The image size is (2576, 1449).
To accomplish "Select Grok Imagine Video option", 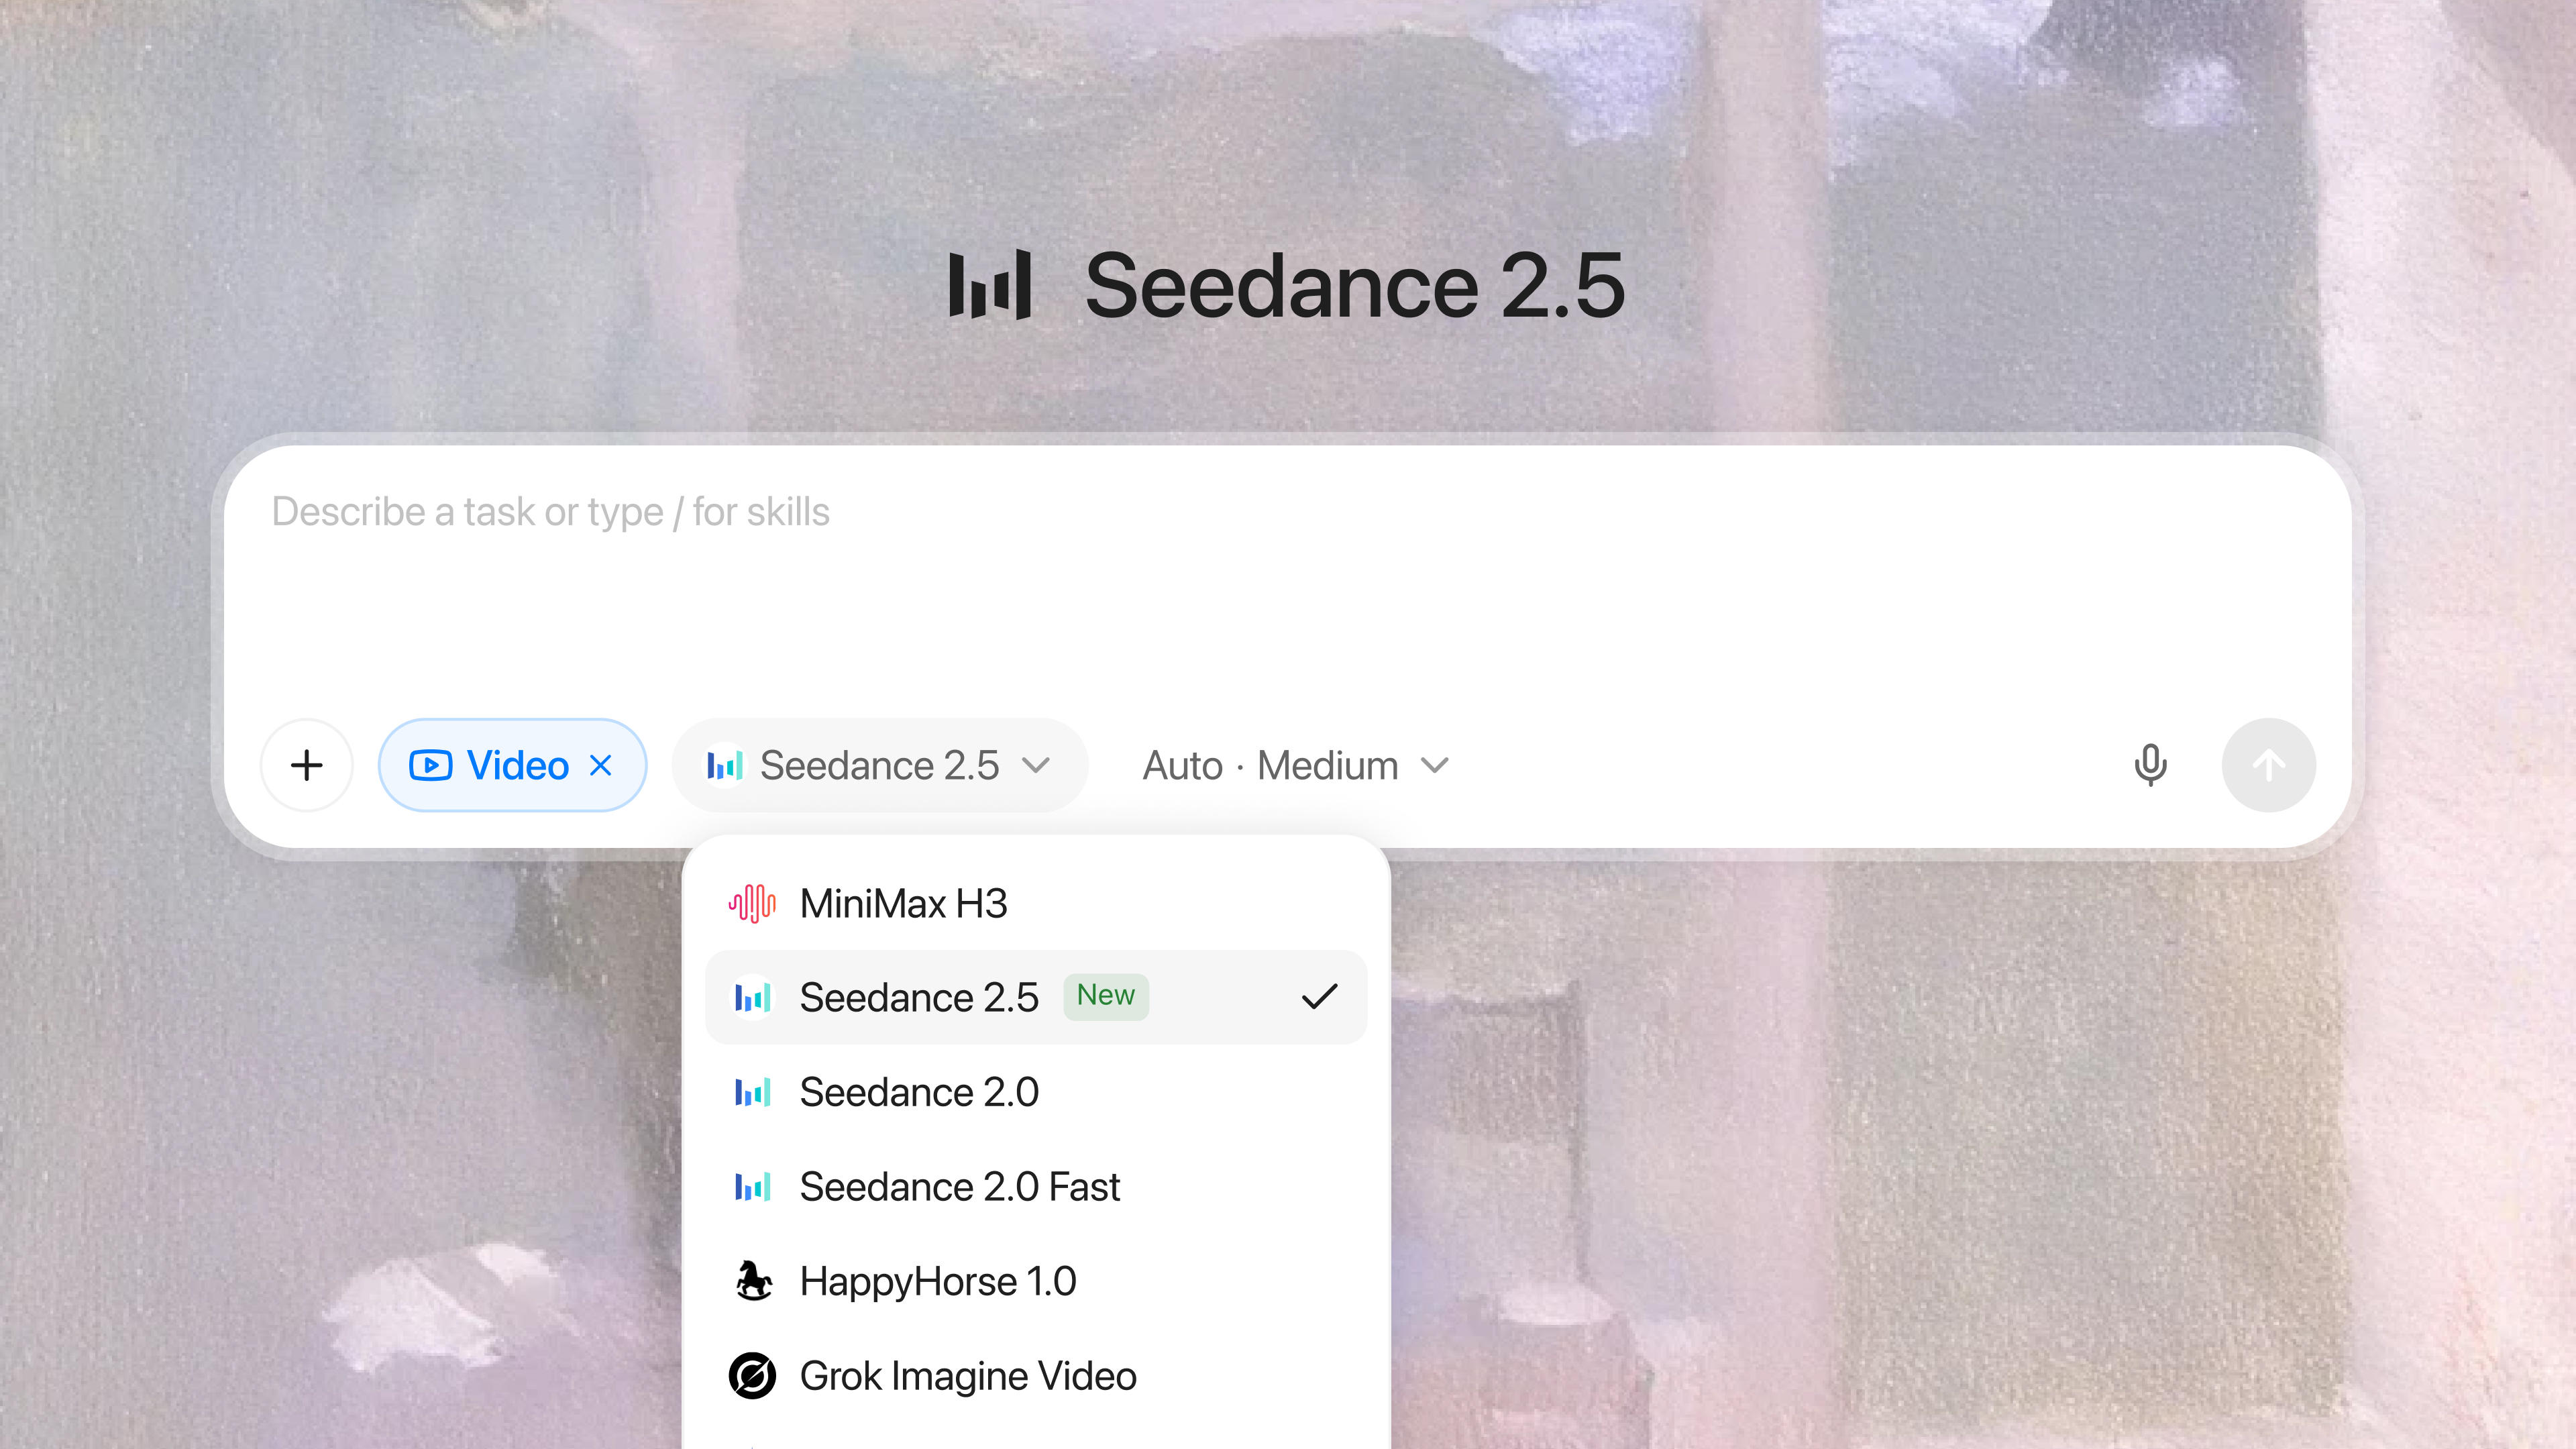I will tap(1035, 1376).
